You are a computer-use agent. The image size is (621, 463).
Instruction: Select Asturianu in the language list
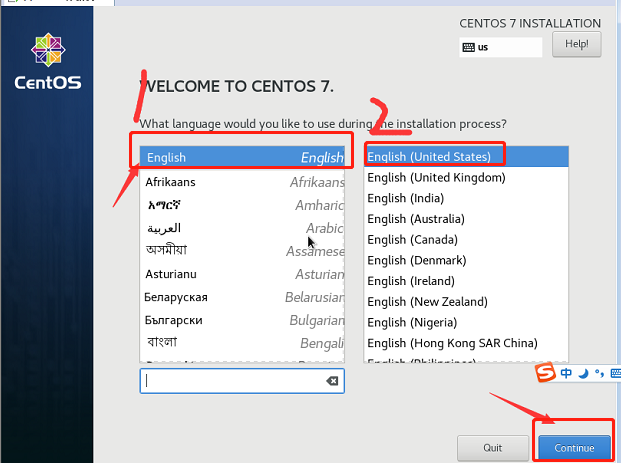242,274
